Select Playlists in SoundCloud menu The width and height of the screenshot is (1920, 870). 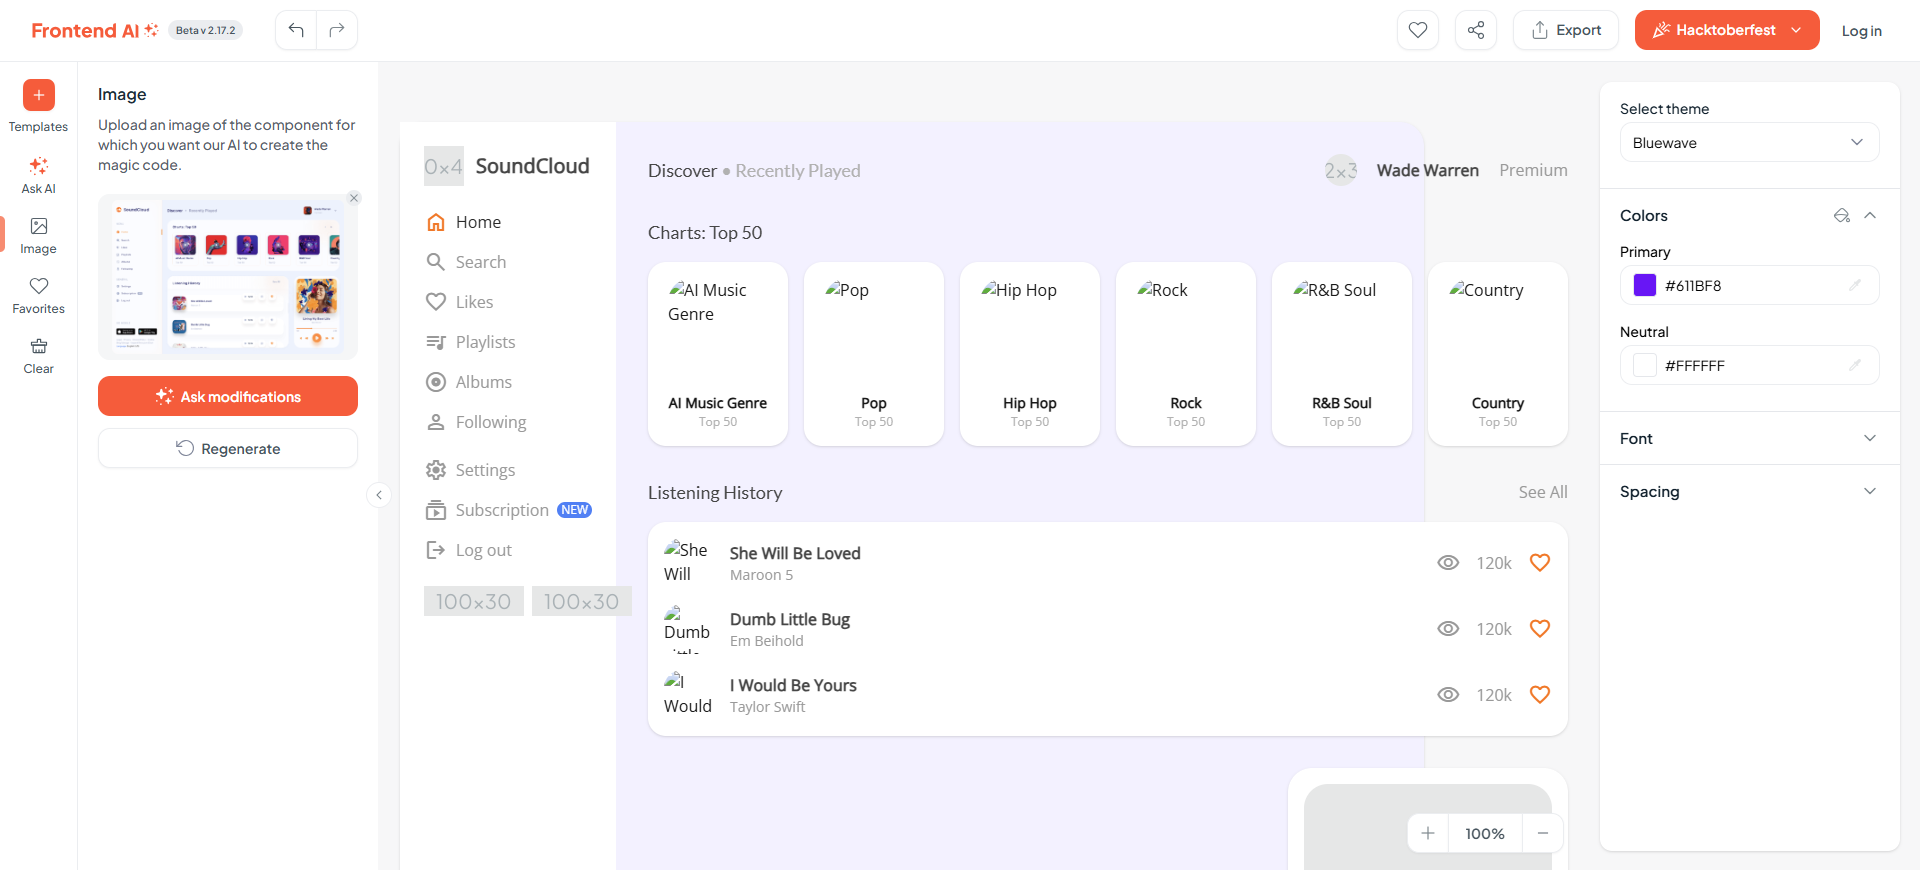pos(485,342)
